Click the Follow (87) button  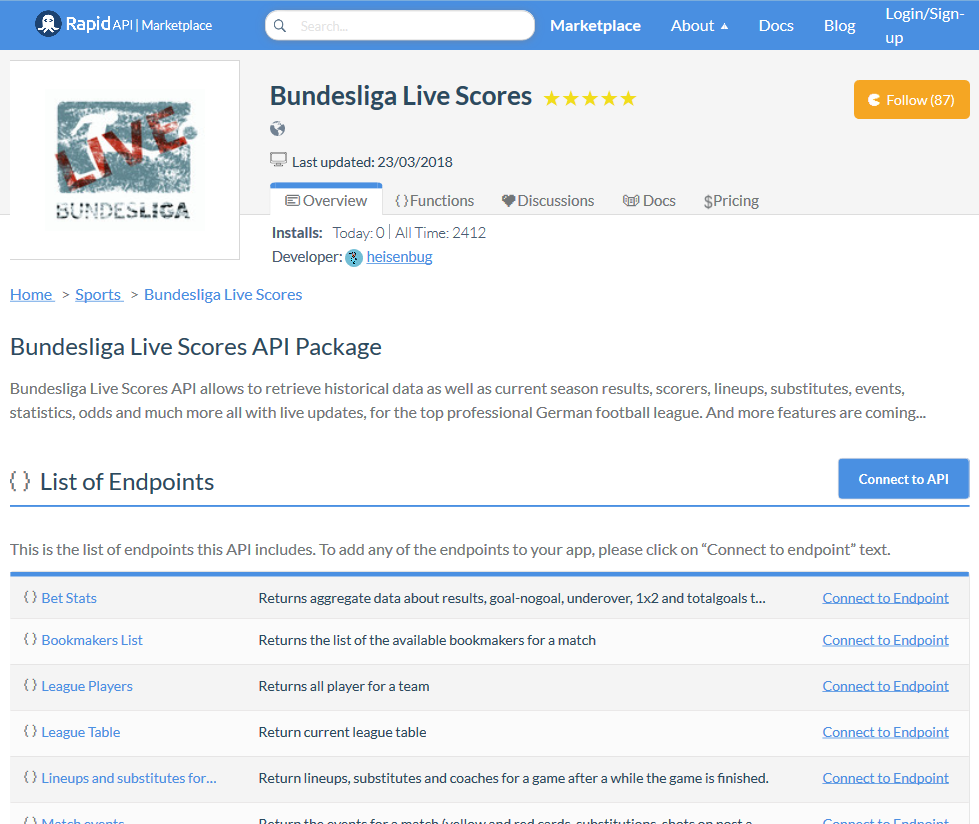[x=912, y=99]
